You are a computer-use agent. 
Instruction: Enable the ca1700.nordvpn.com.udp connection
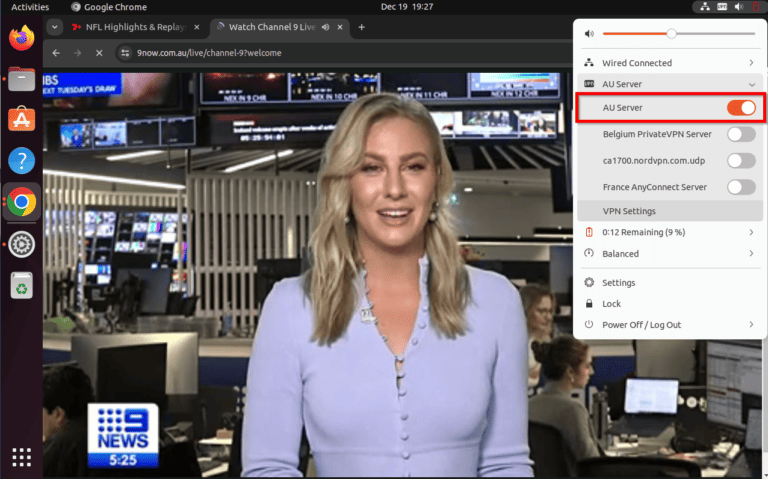click(x=740, y=160)
